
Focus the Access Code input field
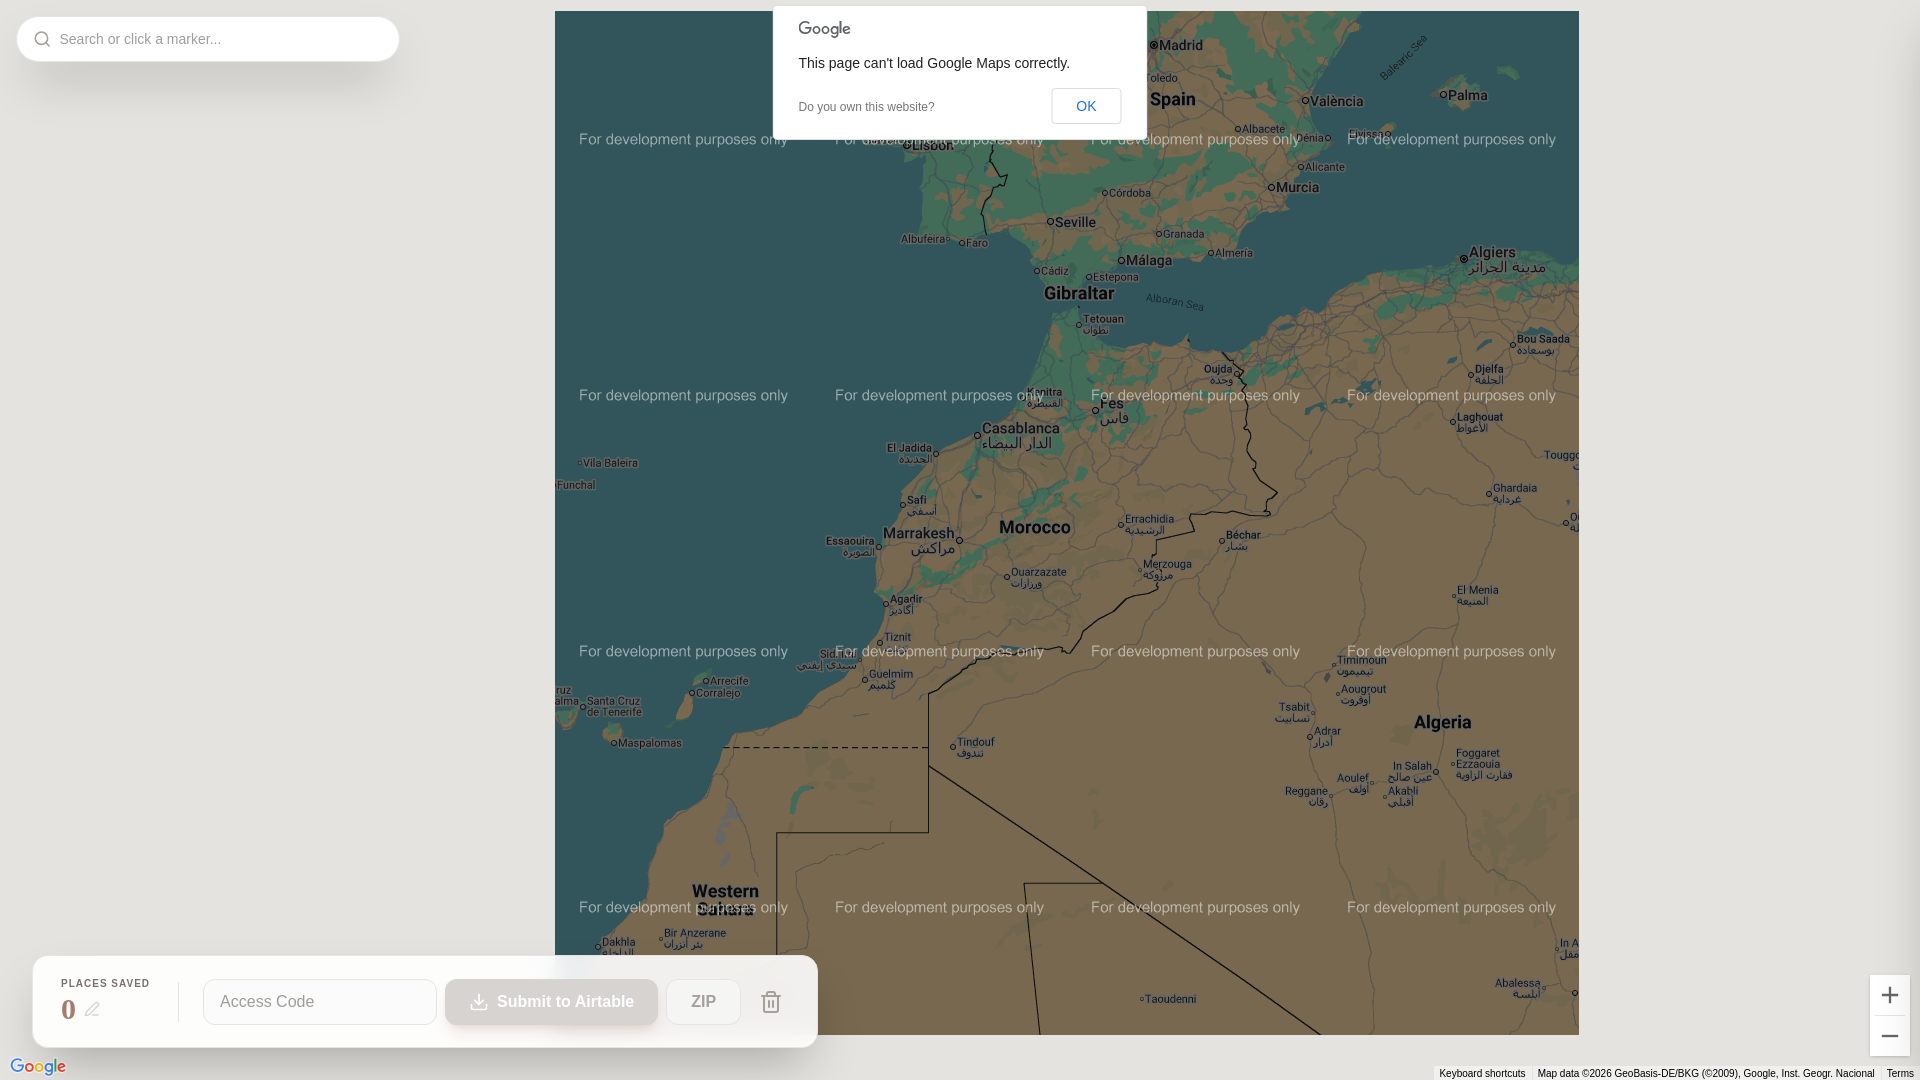(320, 1002)
